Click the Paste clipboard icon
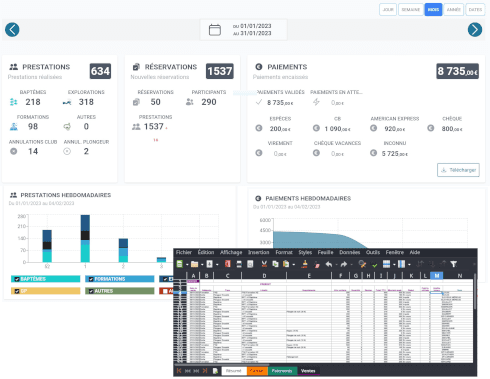 (286, 264)
